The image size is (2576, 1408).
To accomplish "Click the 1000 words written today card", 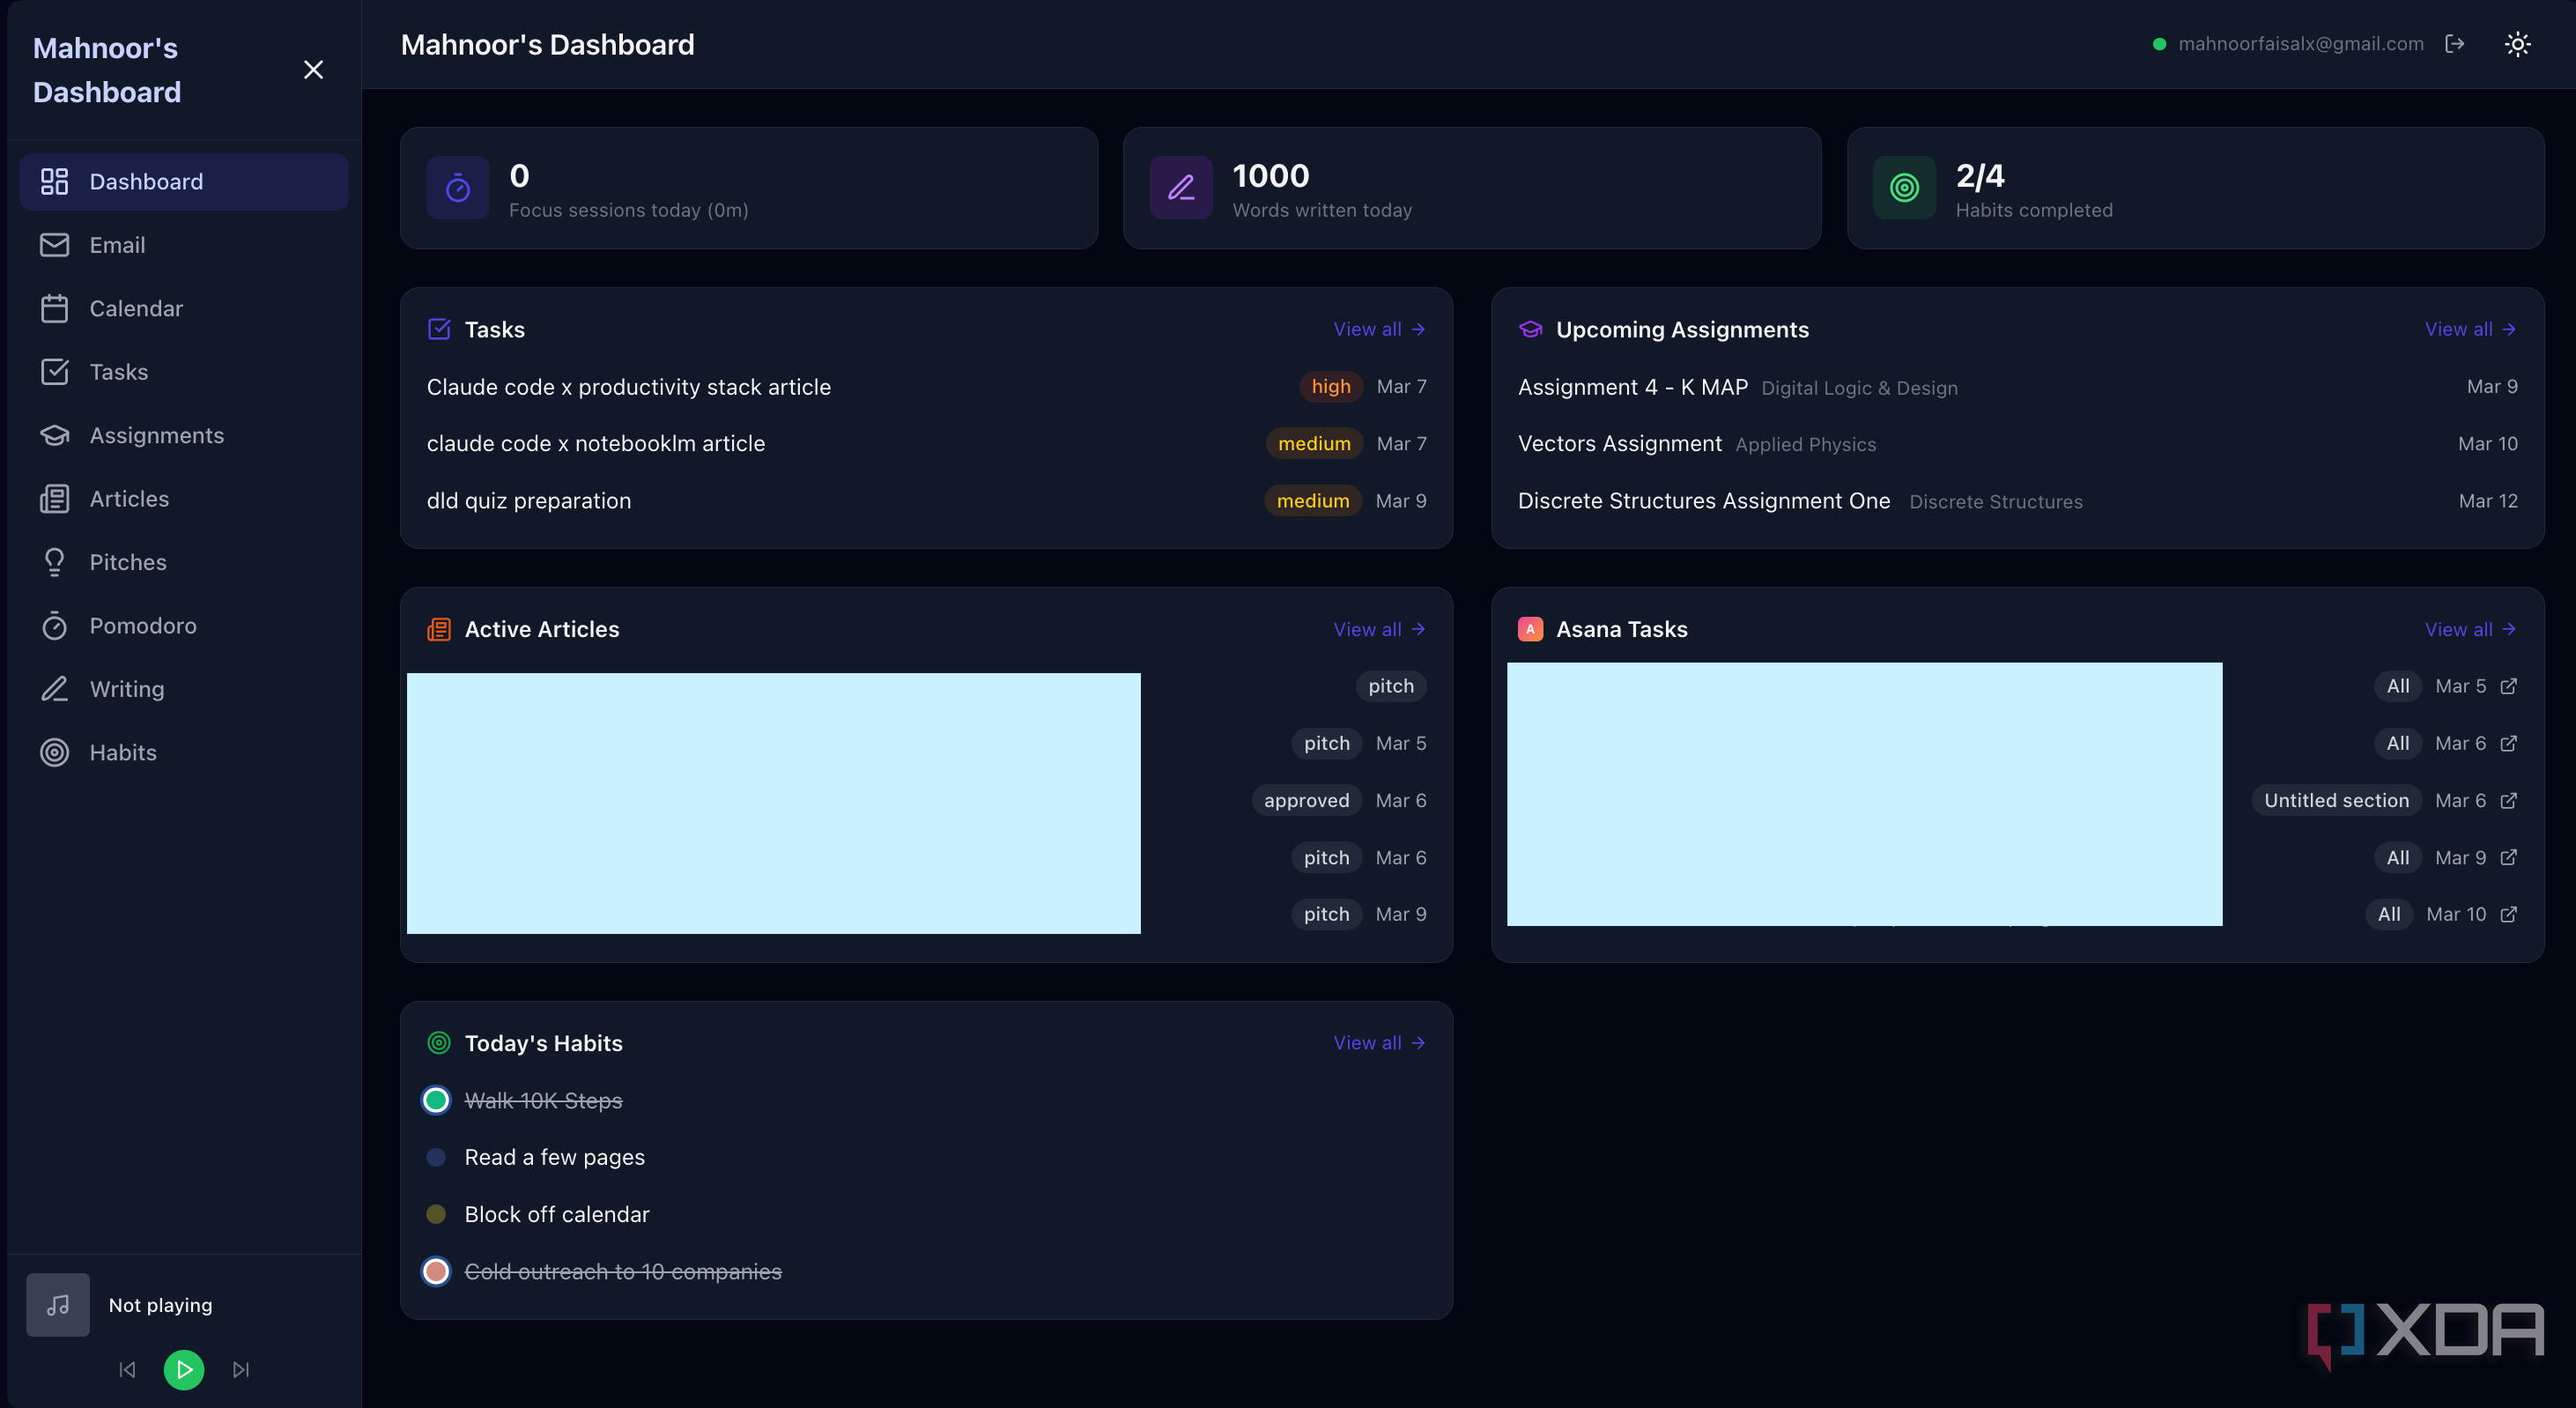I will coord(1471,187).
